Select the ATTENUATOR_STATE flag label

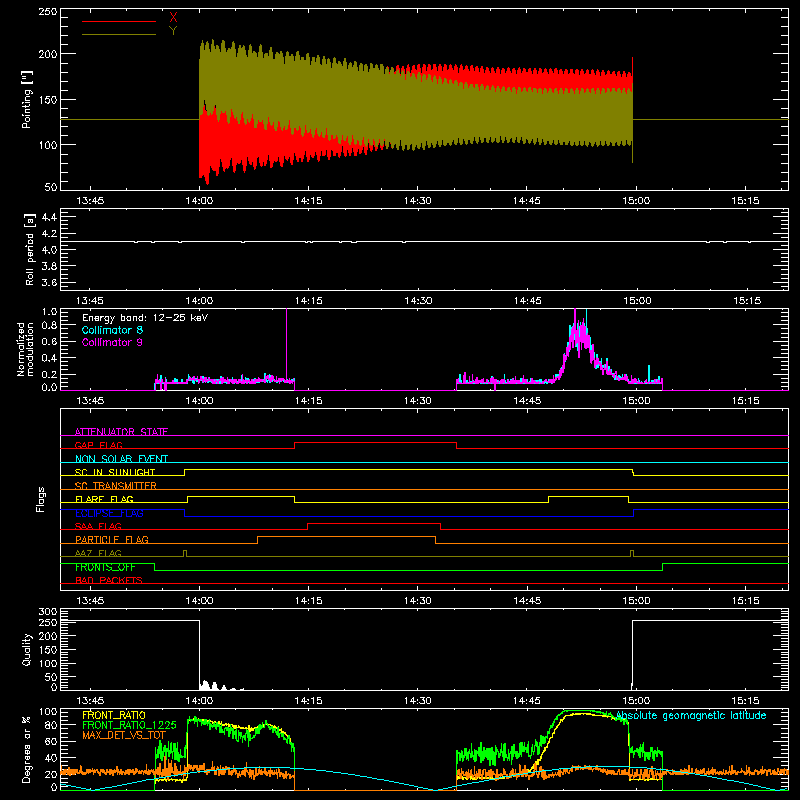coord(121,432)
